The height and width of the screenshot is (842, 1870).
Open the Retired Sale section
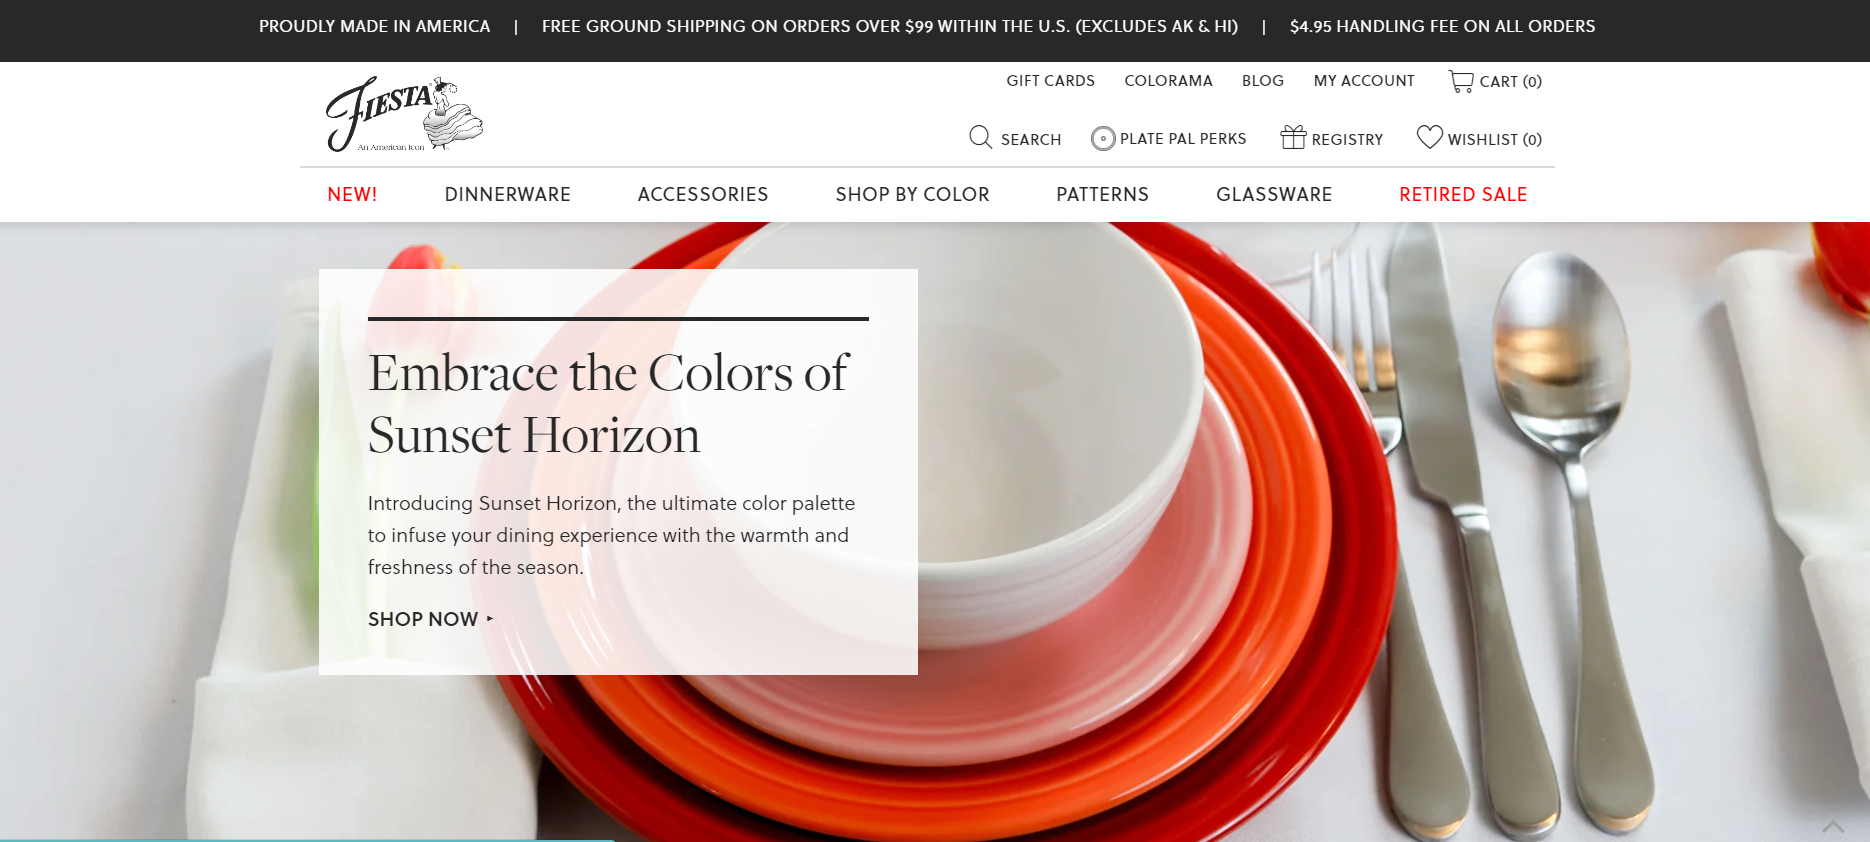(x=1463, y=194)
